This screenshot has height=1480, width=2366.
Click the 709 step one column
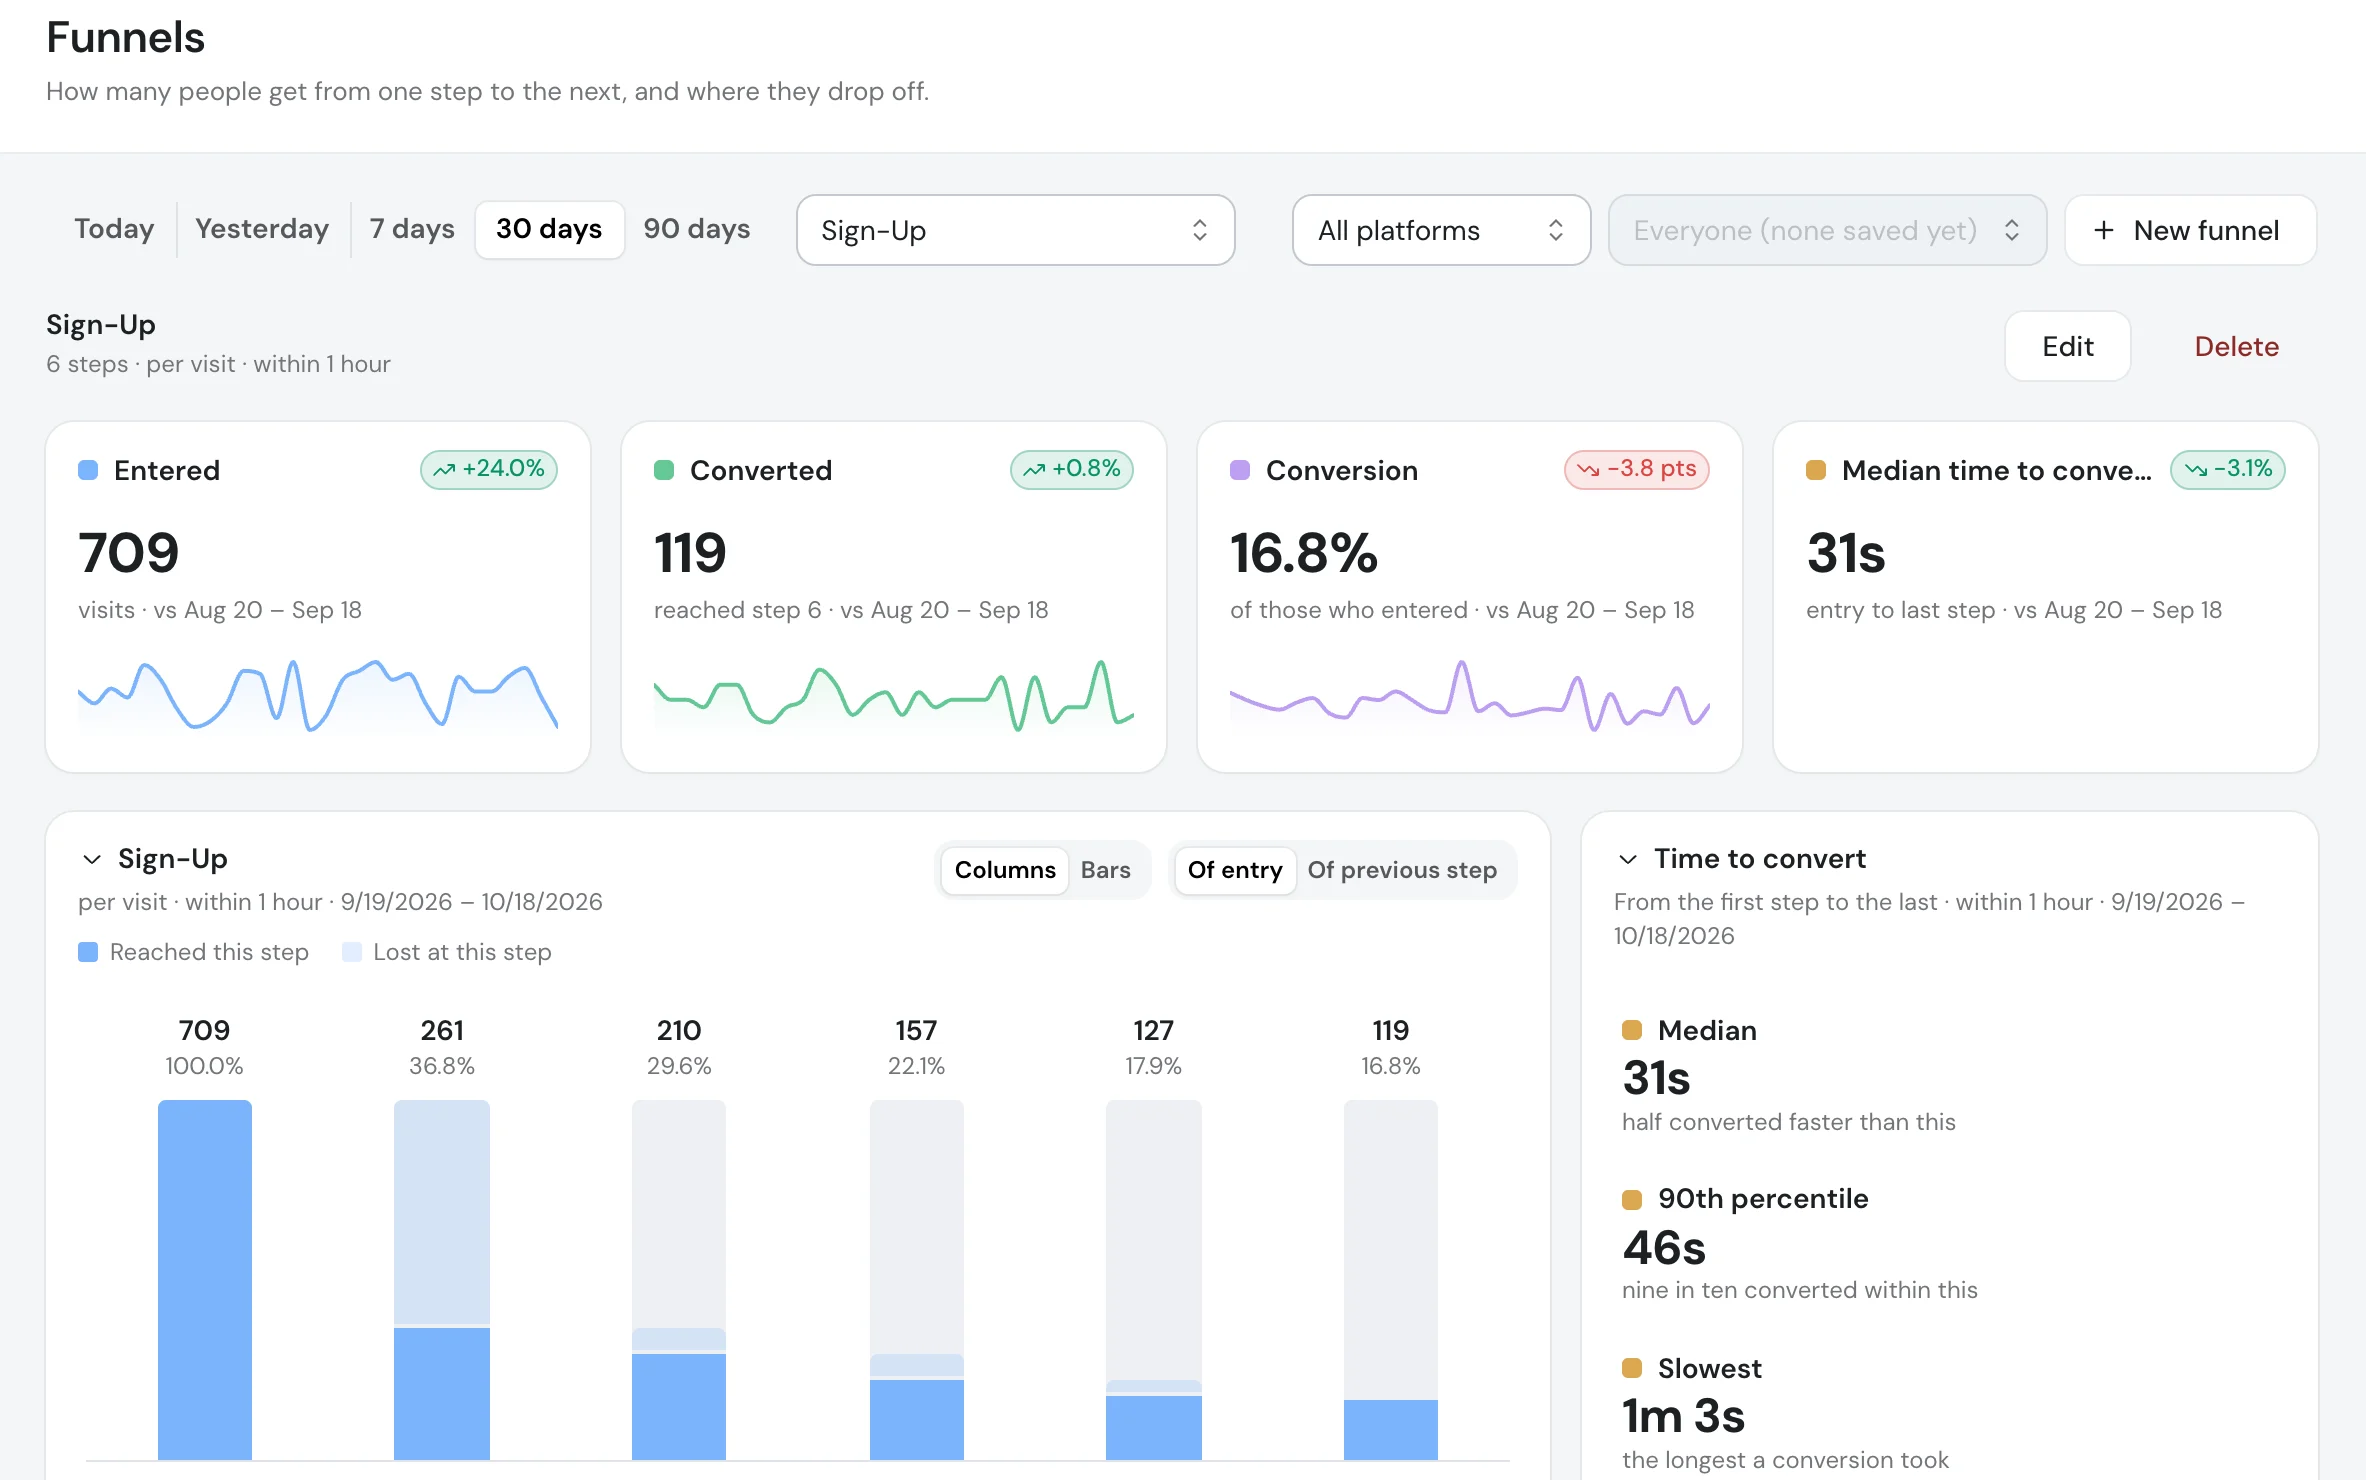pos(205,1280)
